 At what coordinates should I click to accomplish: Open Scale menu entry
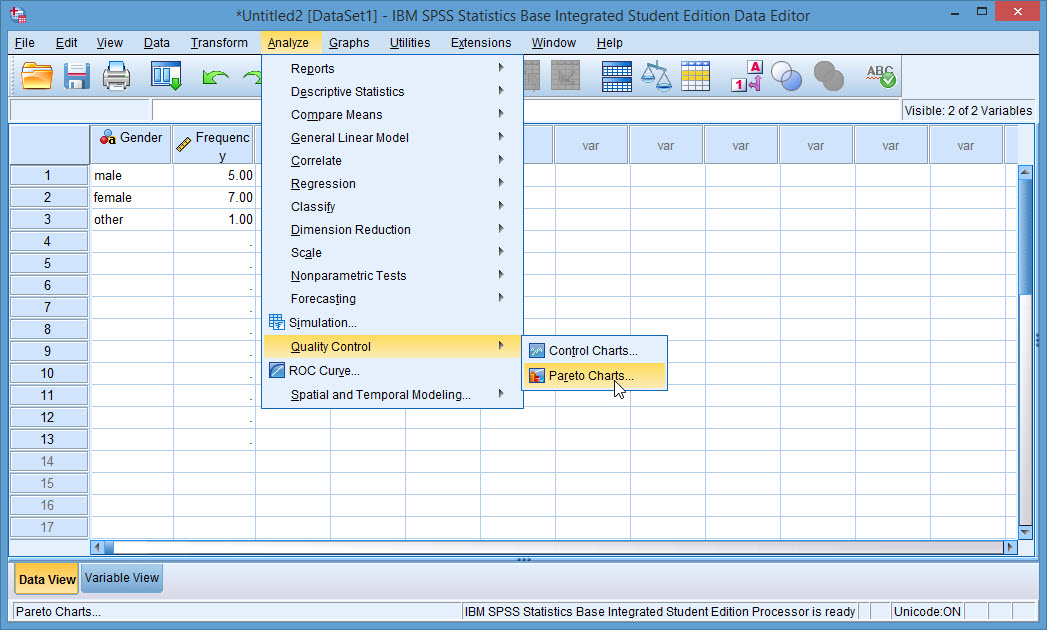coord(392,253)
